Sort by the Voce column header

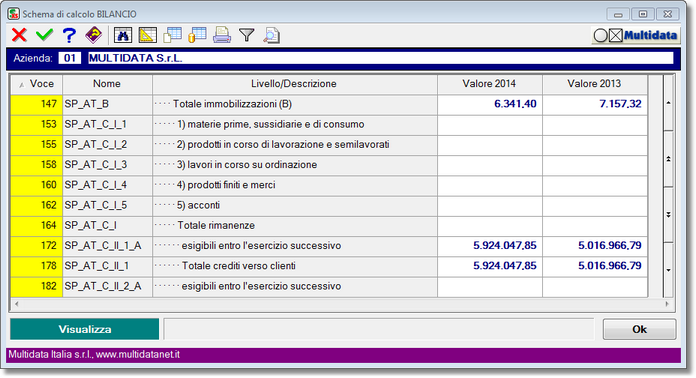click(36, 84)
